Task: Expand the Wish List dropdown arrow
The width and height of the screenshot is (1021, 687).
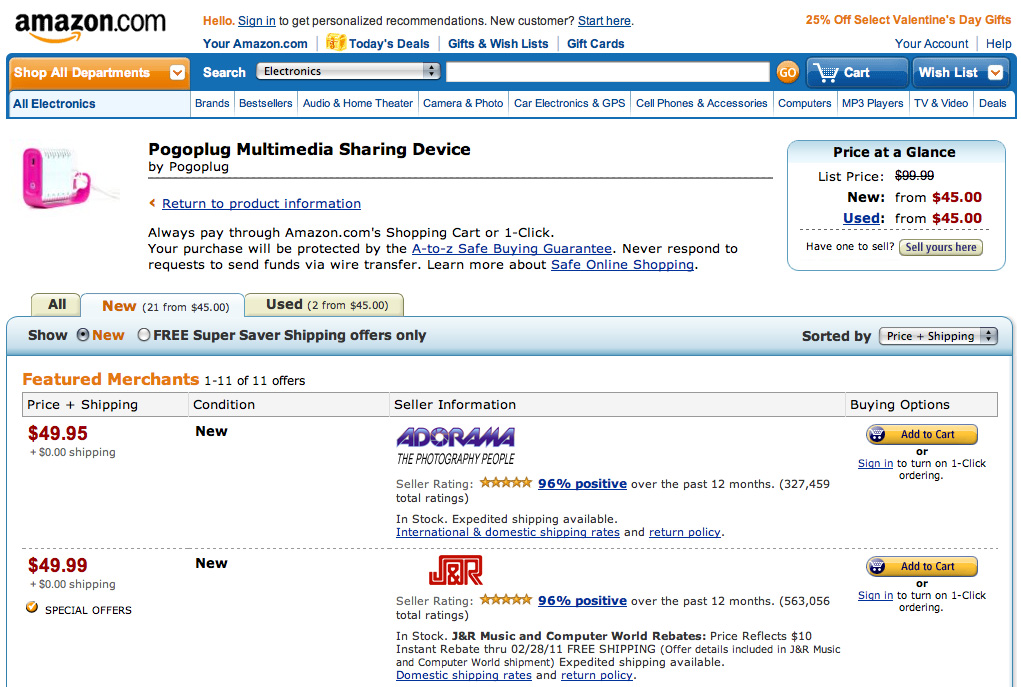Action: tap(994, 72)
